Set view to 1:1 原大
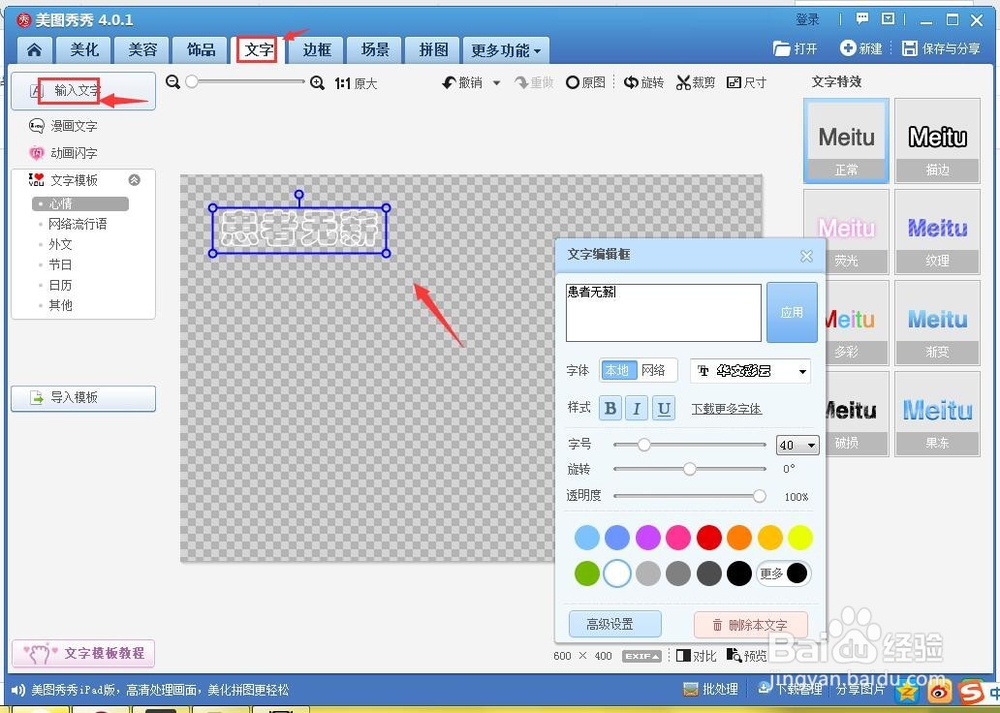 [356, 84]
